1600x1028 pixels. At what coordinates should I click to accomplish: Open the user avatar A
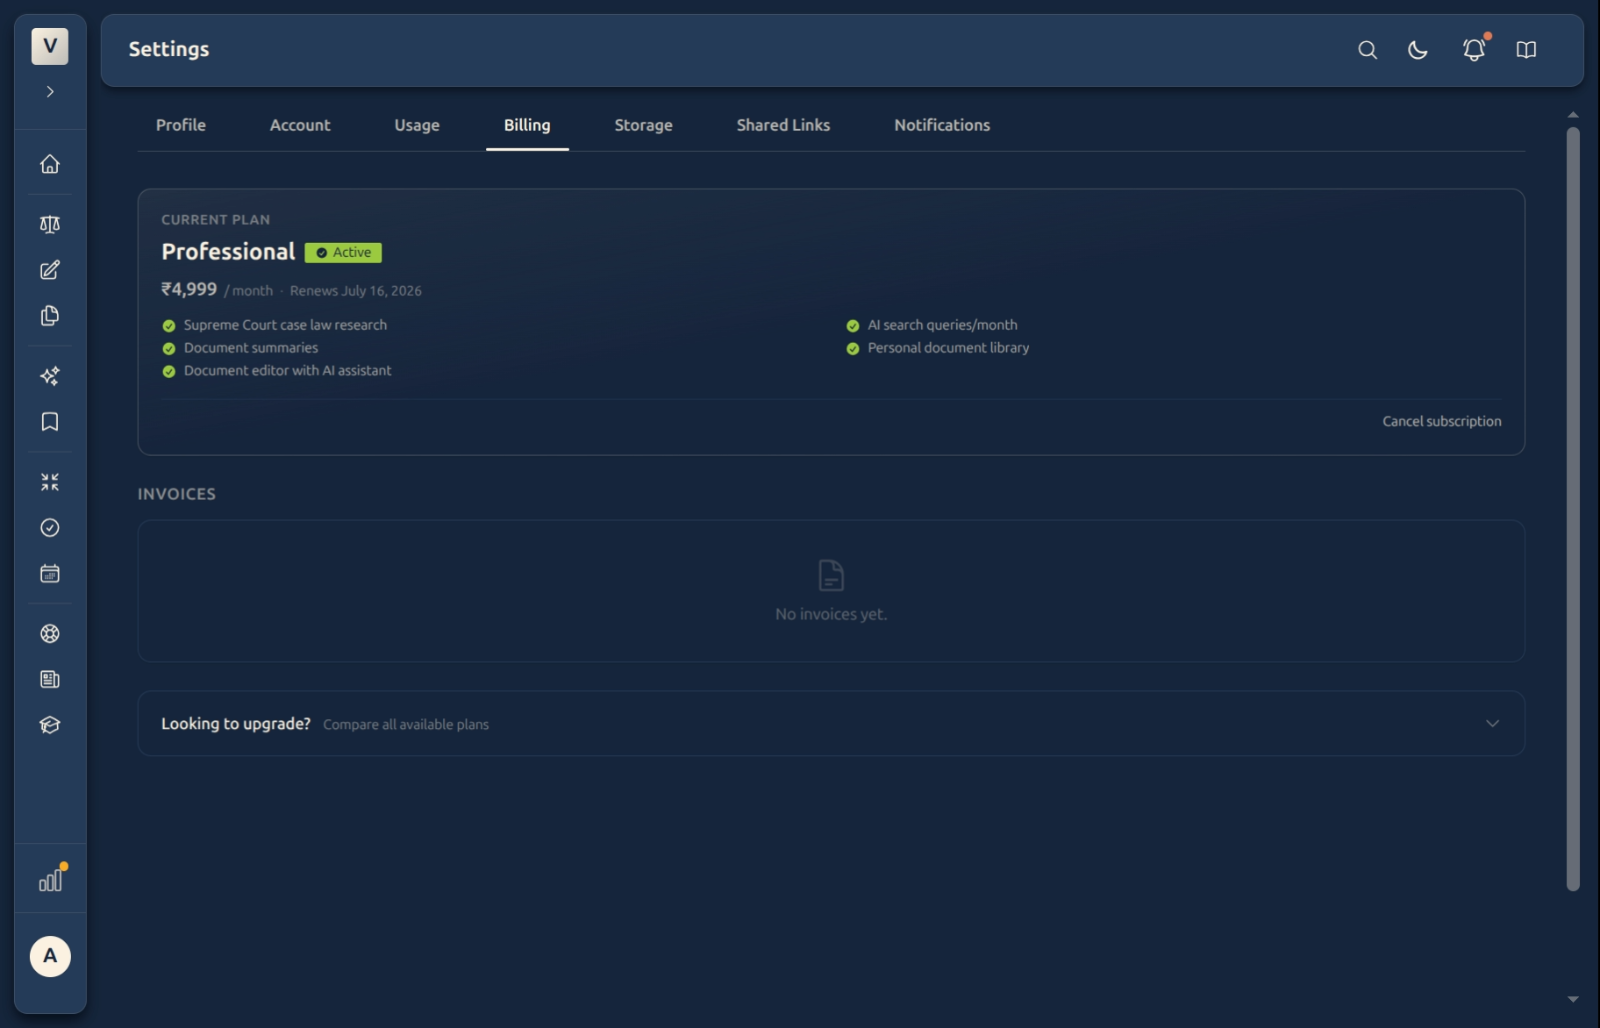coord(50,956)
